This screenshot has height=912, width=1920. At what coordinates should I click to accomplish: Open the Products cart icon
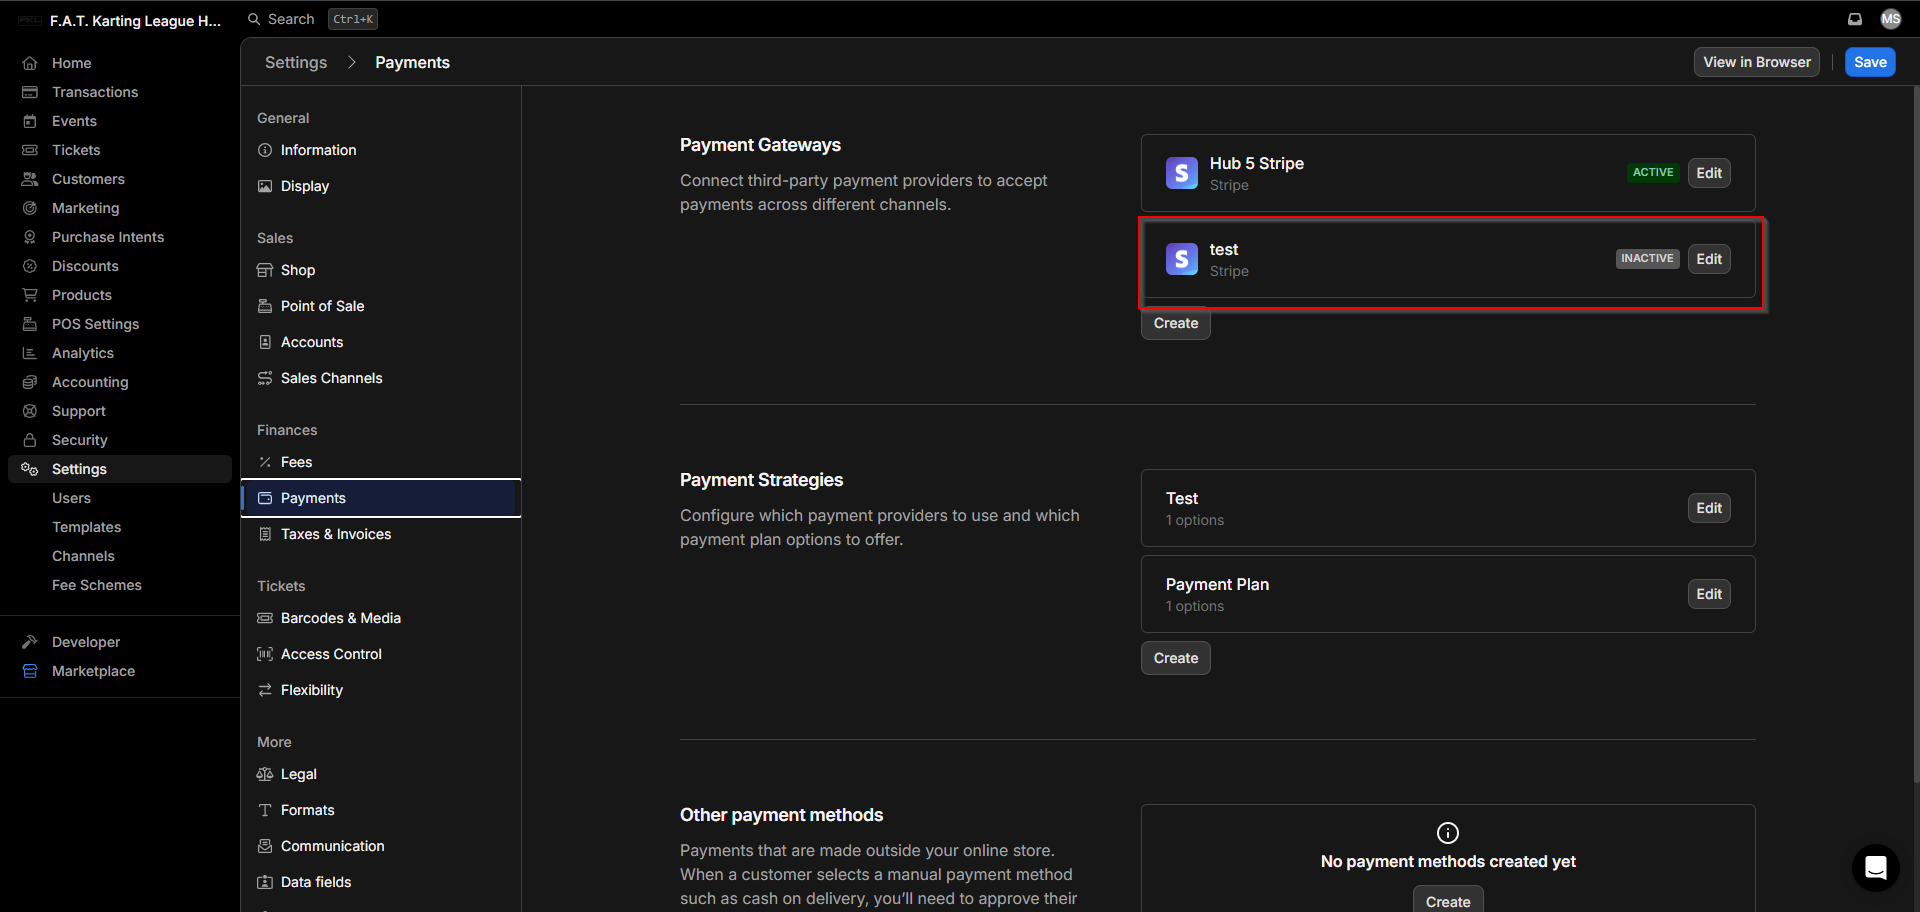point(30,295)
